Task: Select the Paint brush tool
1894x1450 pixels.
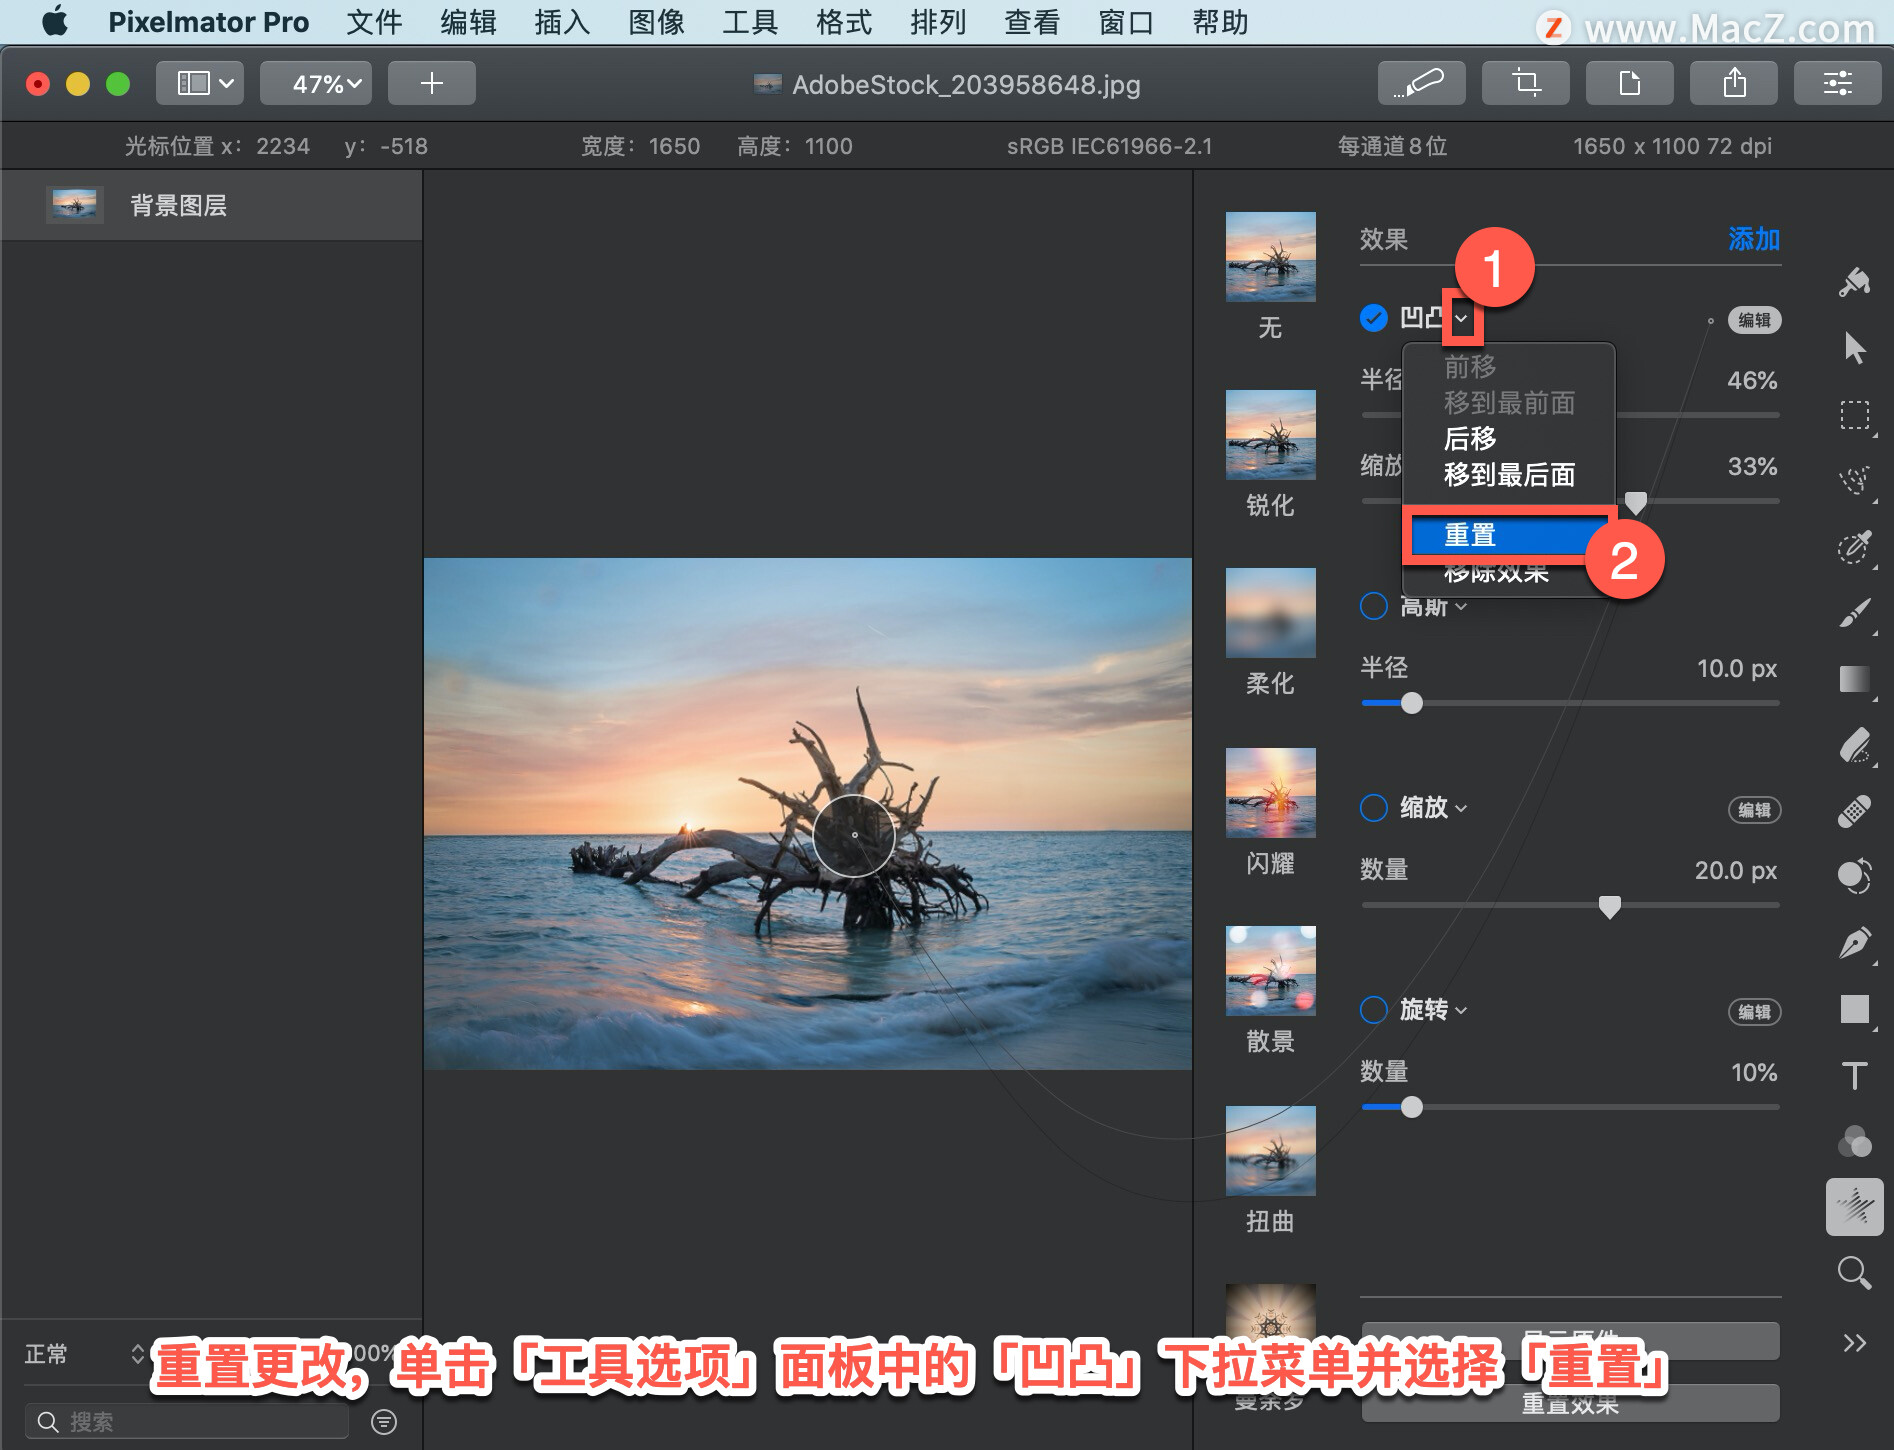Action: [1855, 613]
